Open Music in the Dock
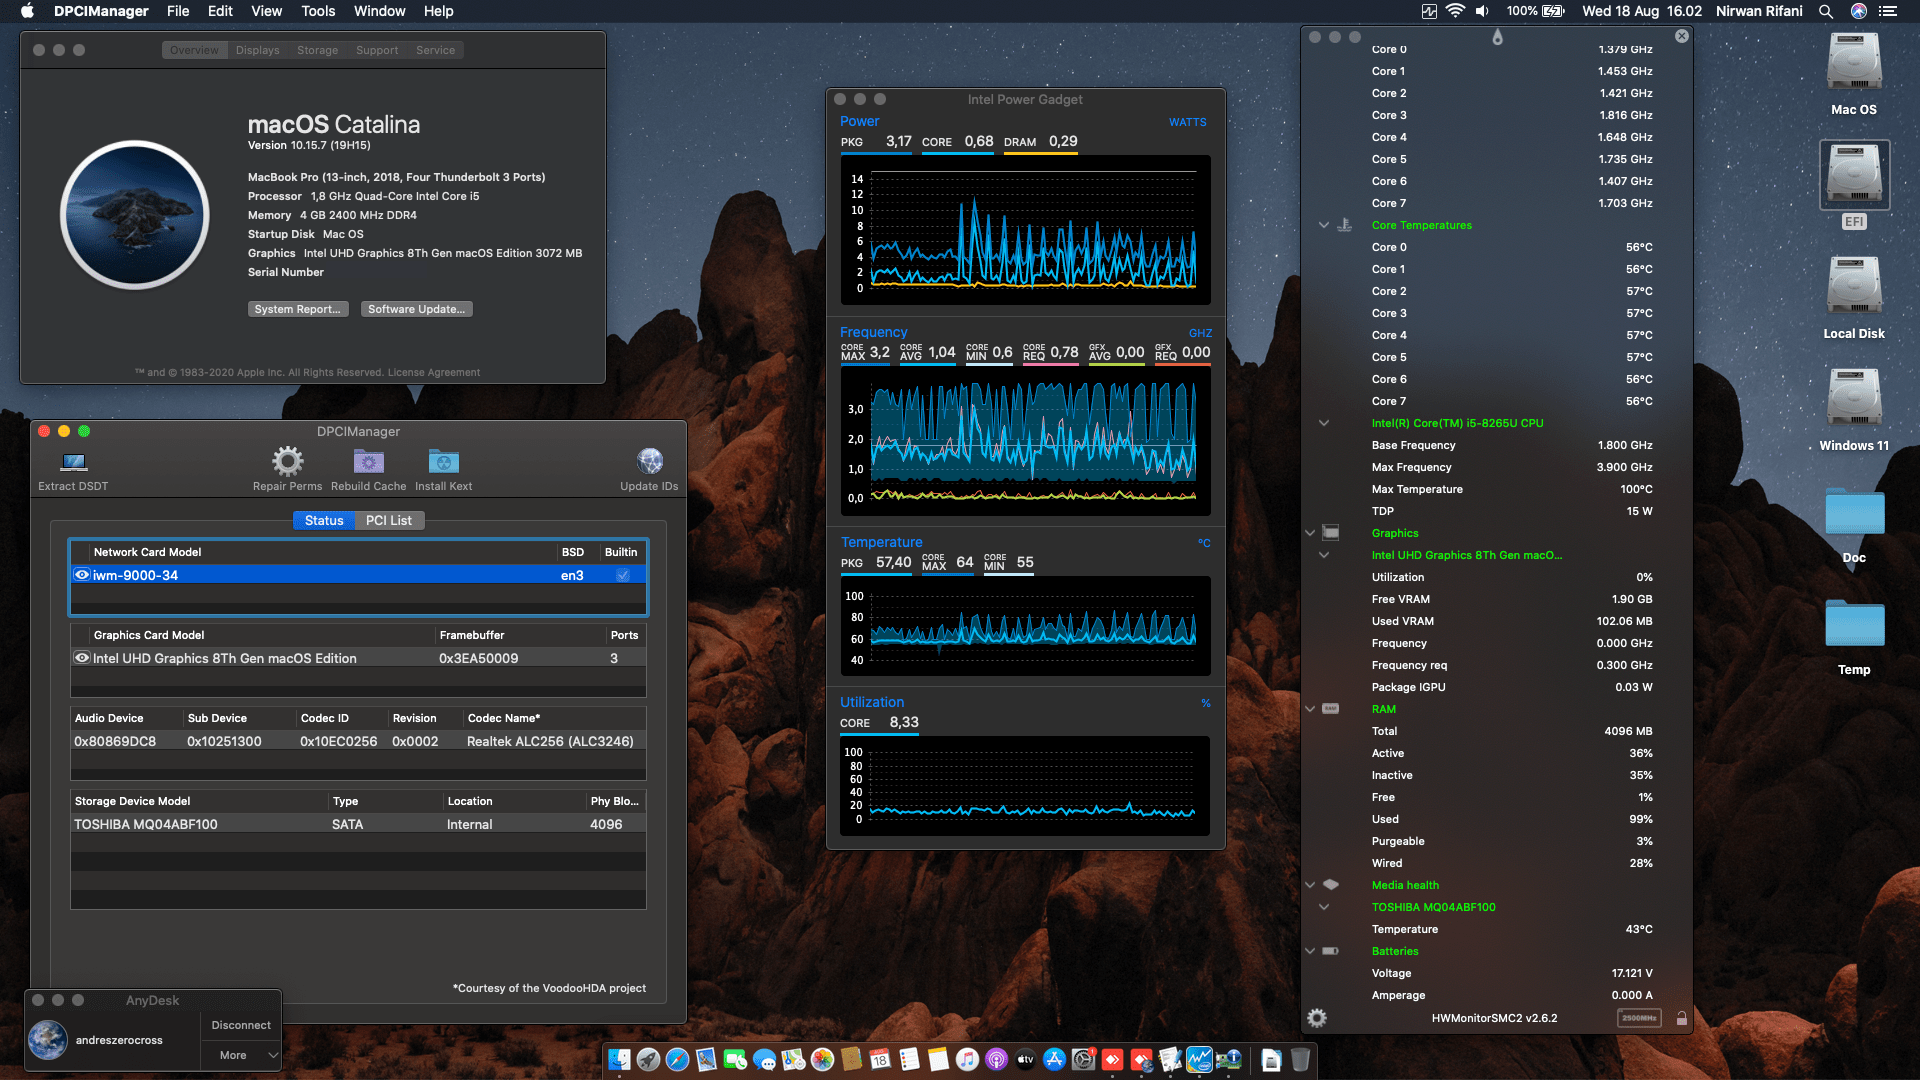1920x1080 pixels. (967, 1059)
